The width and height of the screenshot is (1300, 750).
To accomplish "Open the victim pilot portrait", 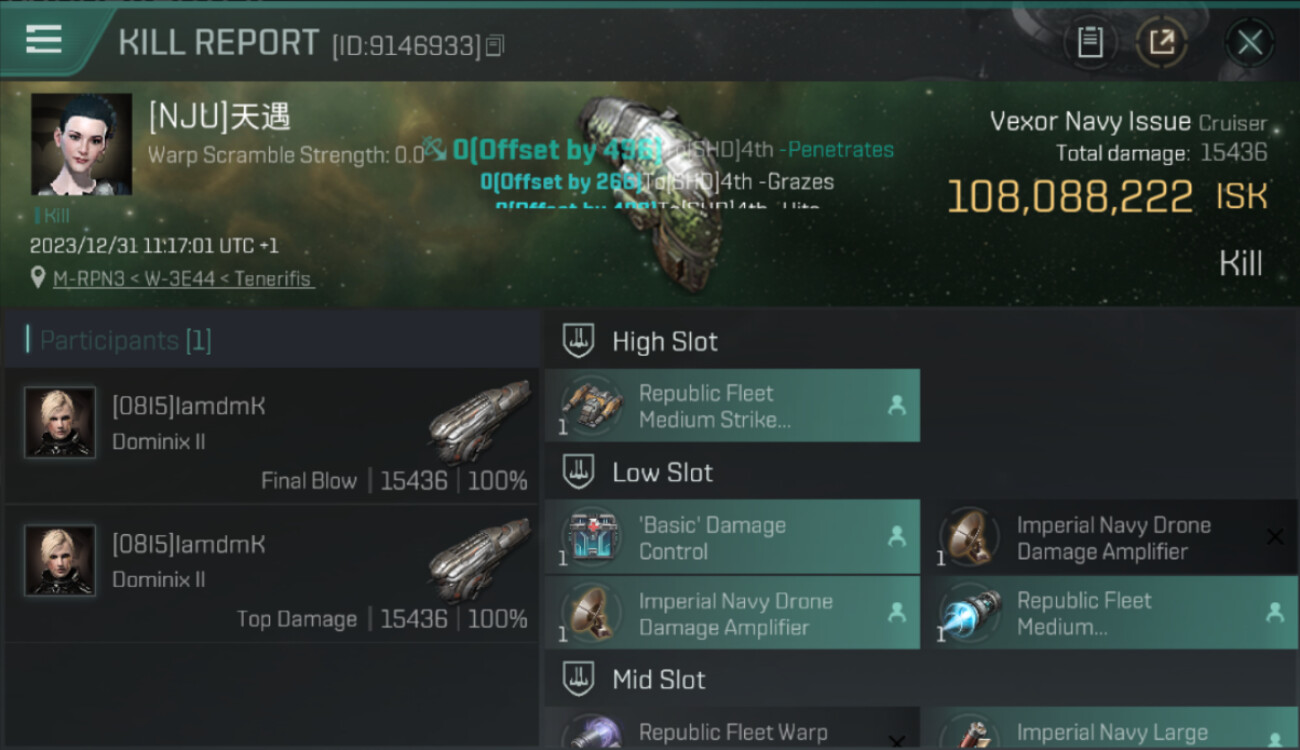I will click(x=82, y=144).
